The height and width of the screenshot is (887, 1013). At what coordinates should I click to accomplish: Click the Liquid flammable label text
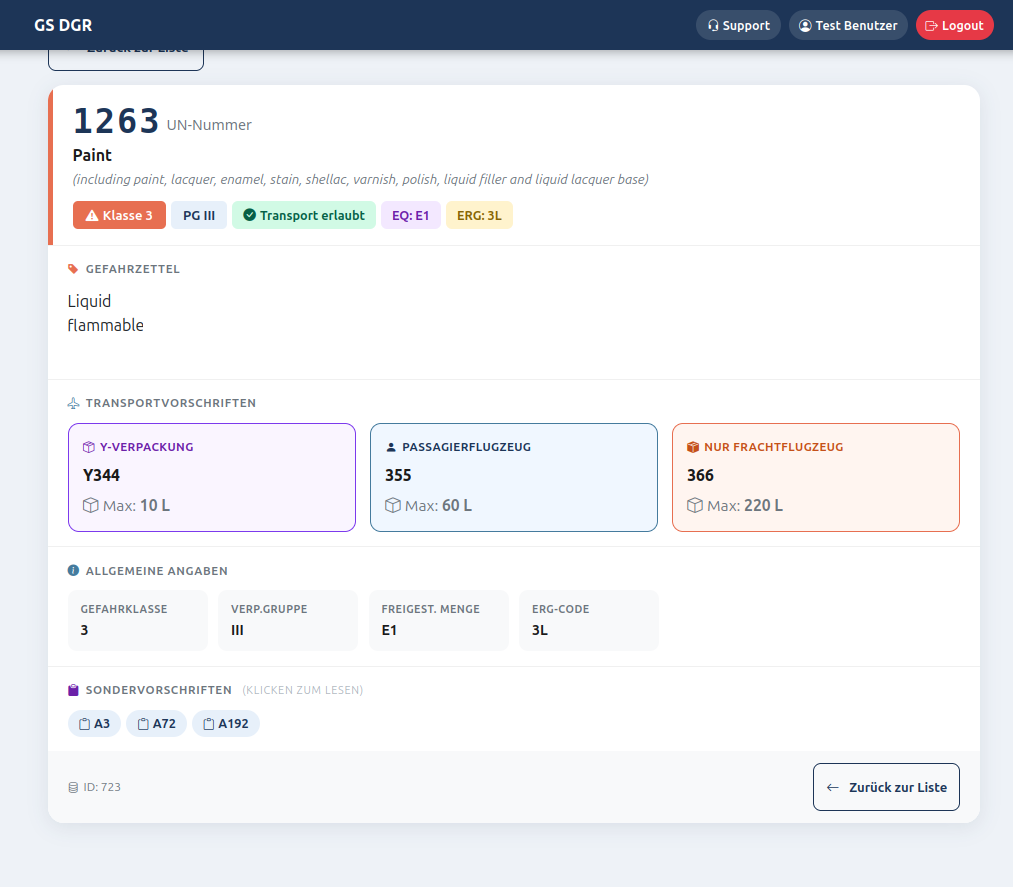(105, 313)
